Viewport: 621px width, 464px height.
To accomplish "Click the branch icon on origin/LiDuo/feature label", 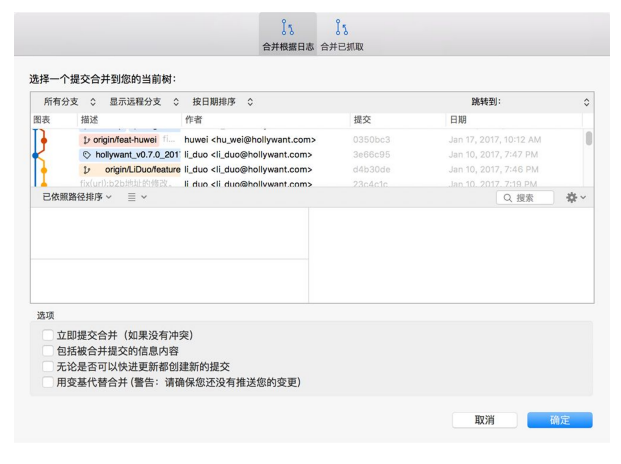I will click(87, 170).
